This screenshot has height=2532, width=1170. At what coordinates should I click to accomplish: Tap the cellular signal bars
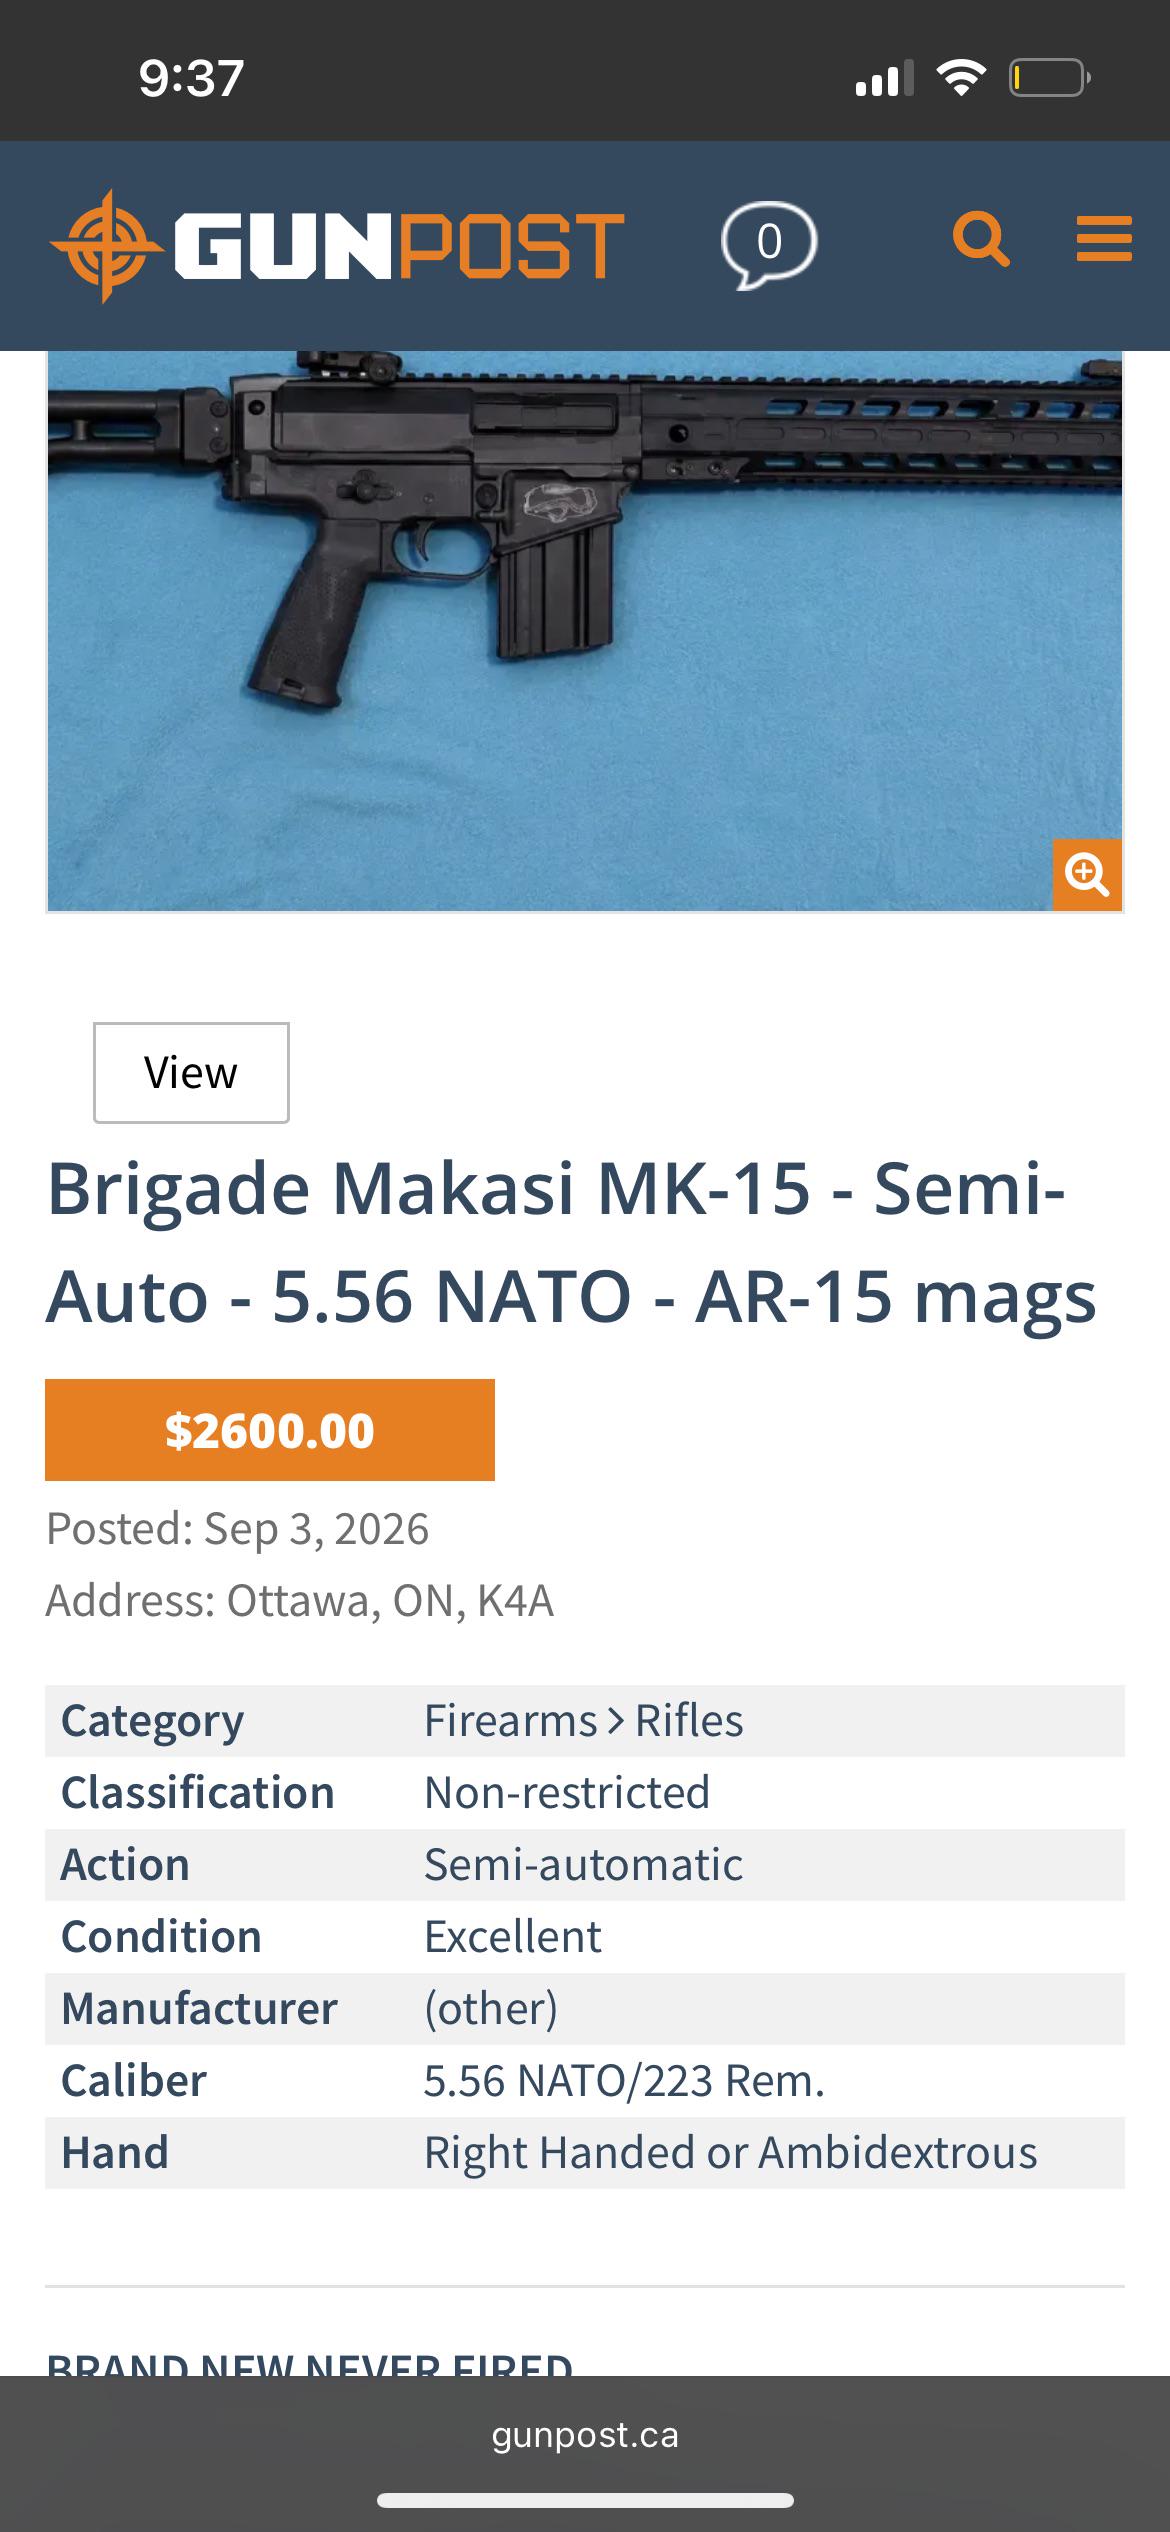884,78
